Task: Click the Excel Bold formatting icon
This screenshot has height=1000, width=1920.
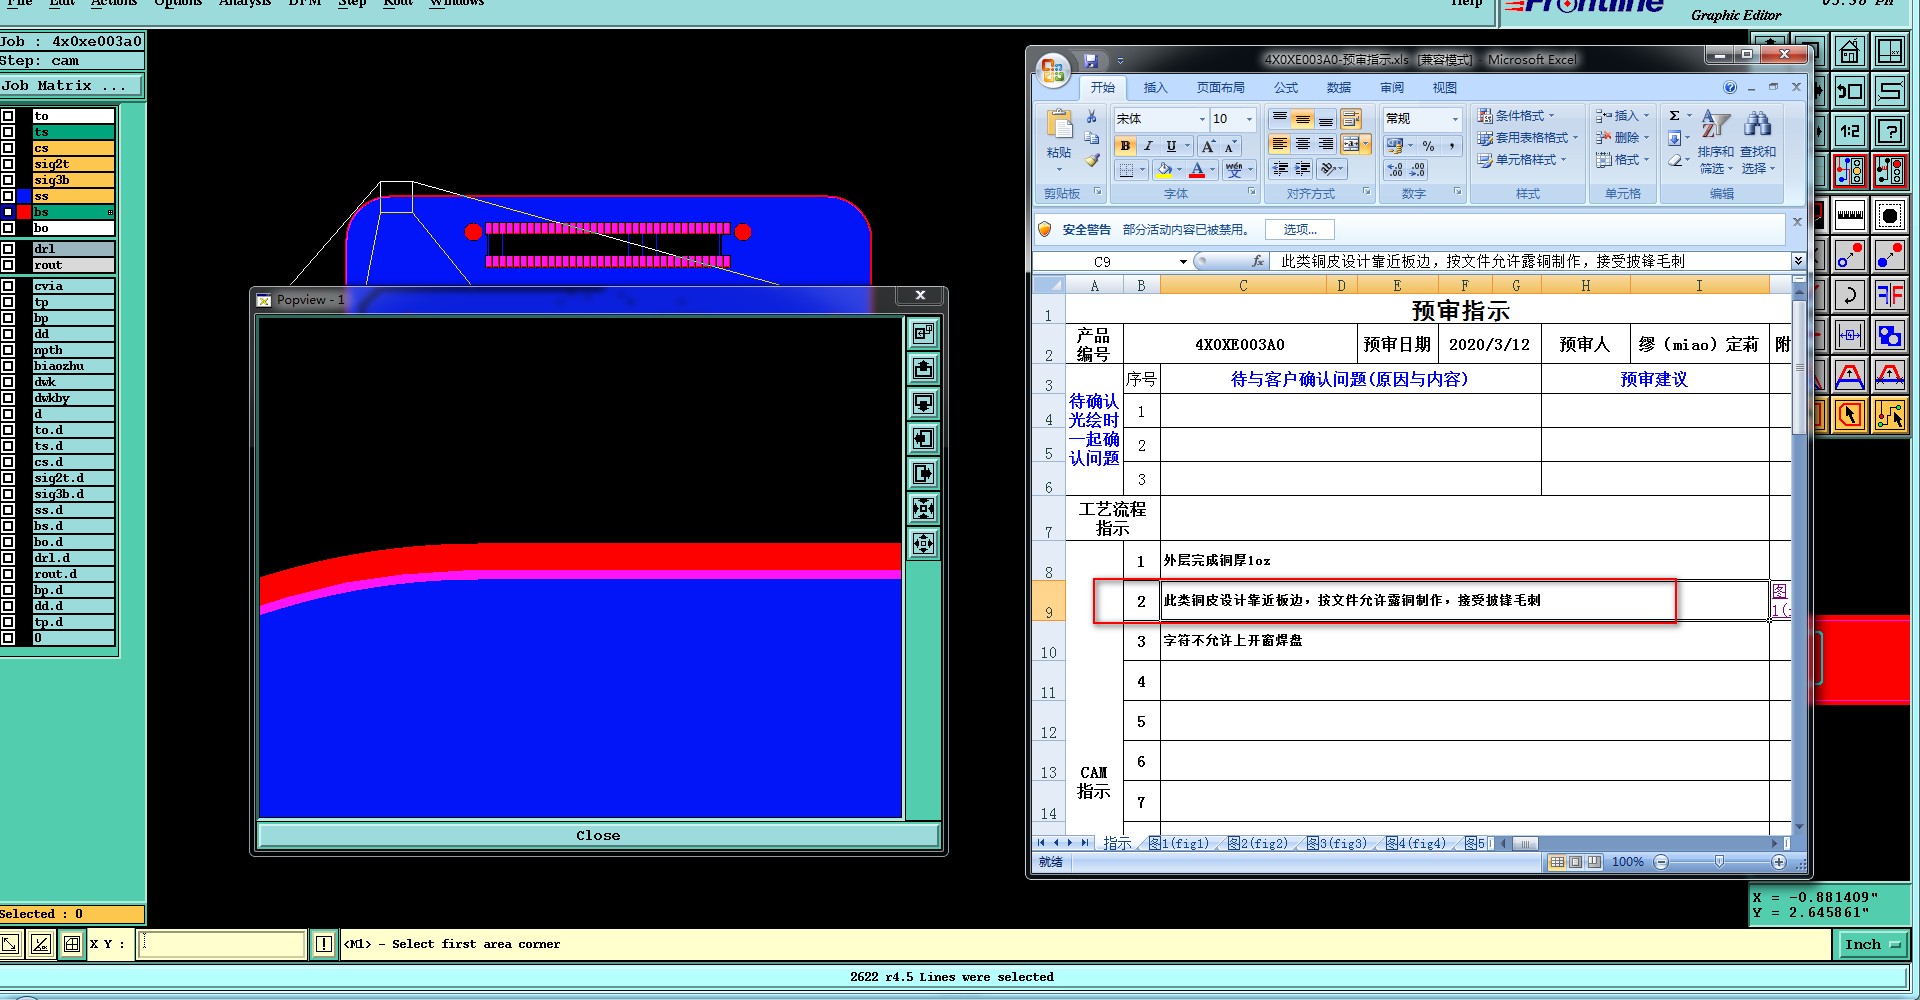Action: pos(1125,146)
